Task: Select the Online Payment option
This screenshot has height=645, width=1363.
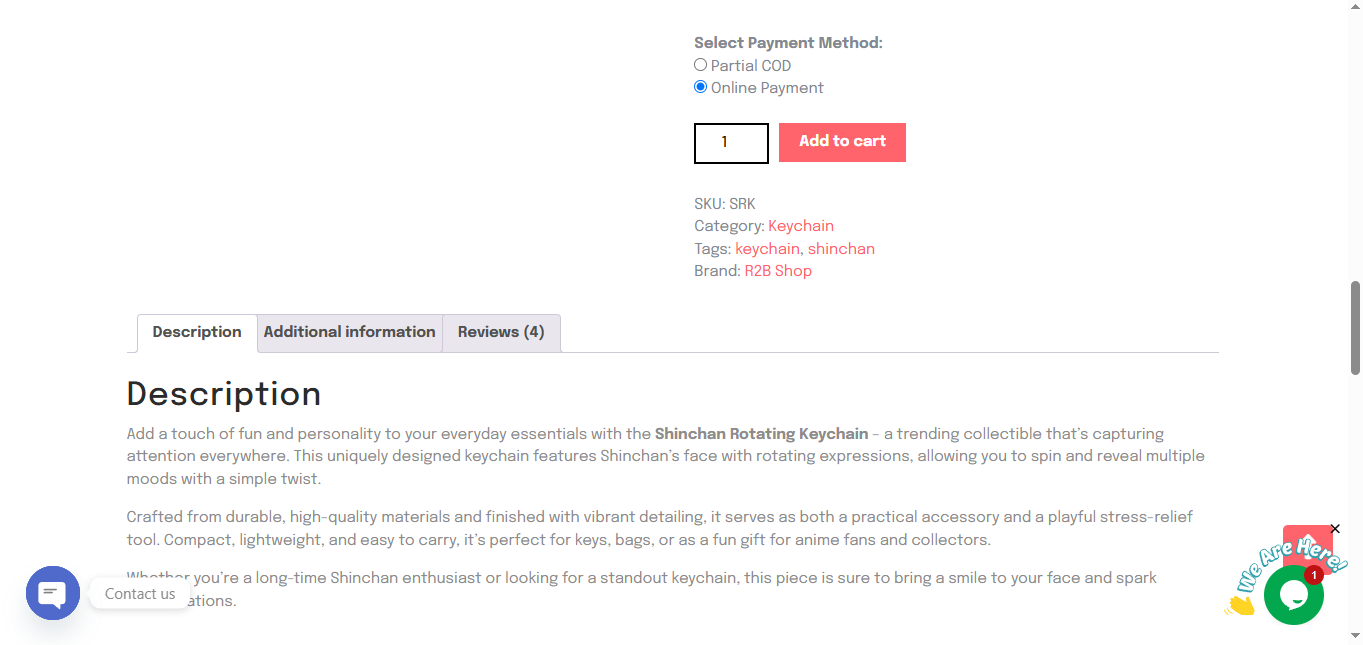Action: 700,86
